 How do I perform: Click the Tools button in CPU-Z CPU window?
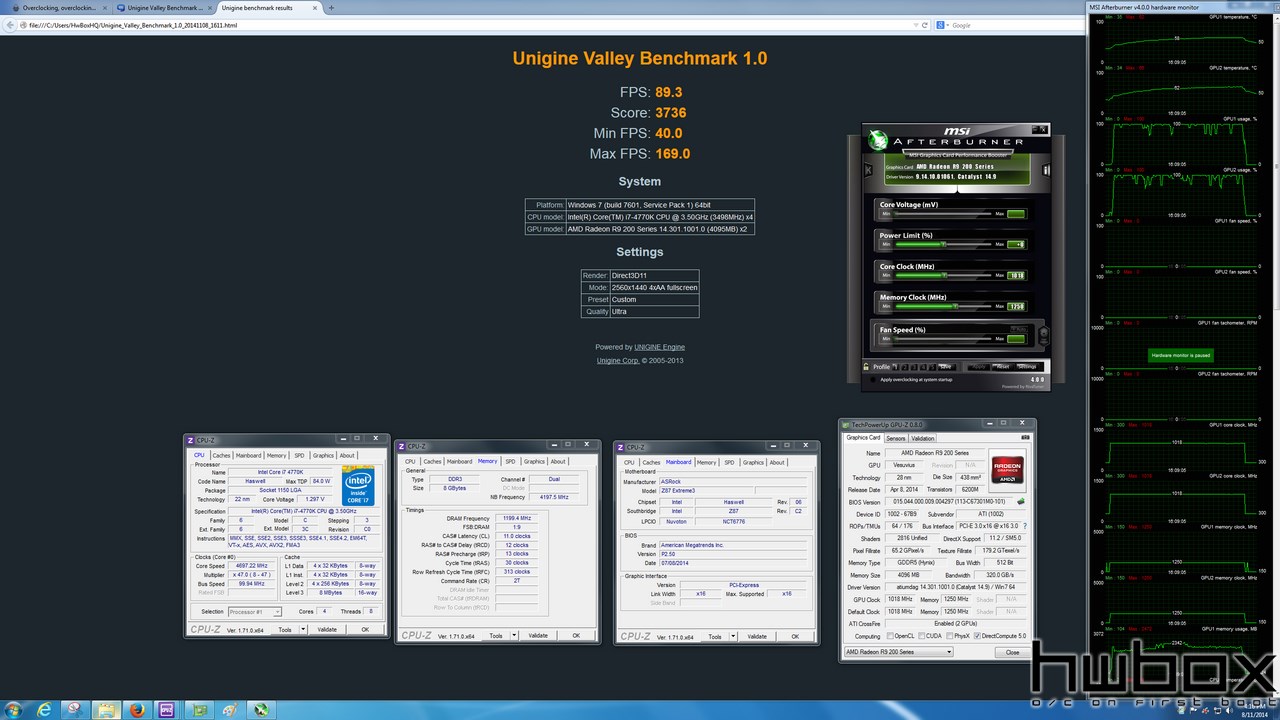click(x=285, y=629)
